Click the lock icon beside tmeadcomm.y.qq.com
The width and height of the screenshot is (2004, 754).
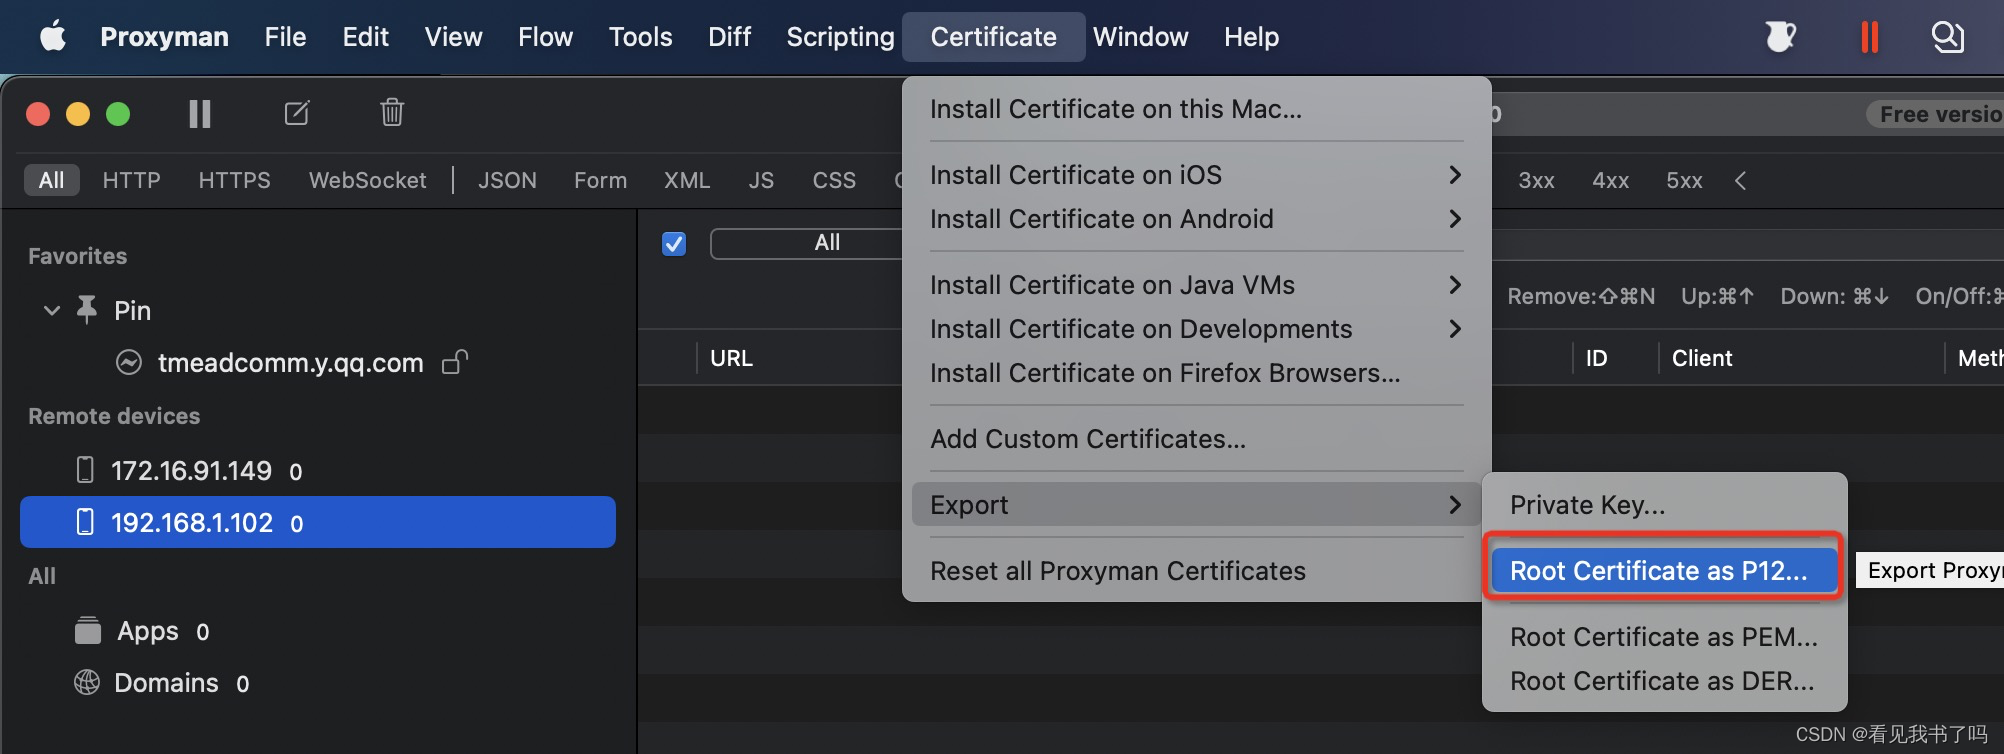(x=456, y=362)
